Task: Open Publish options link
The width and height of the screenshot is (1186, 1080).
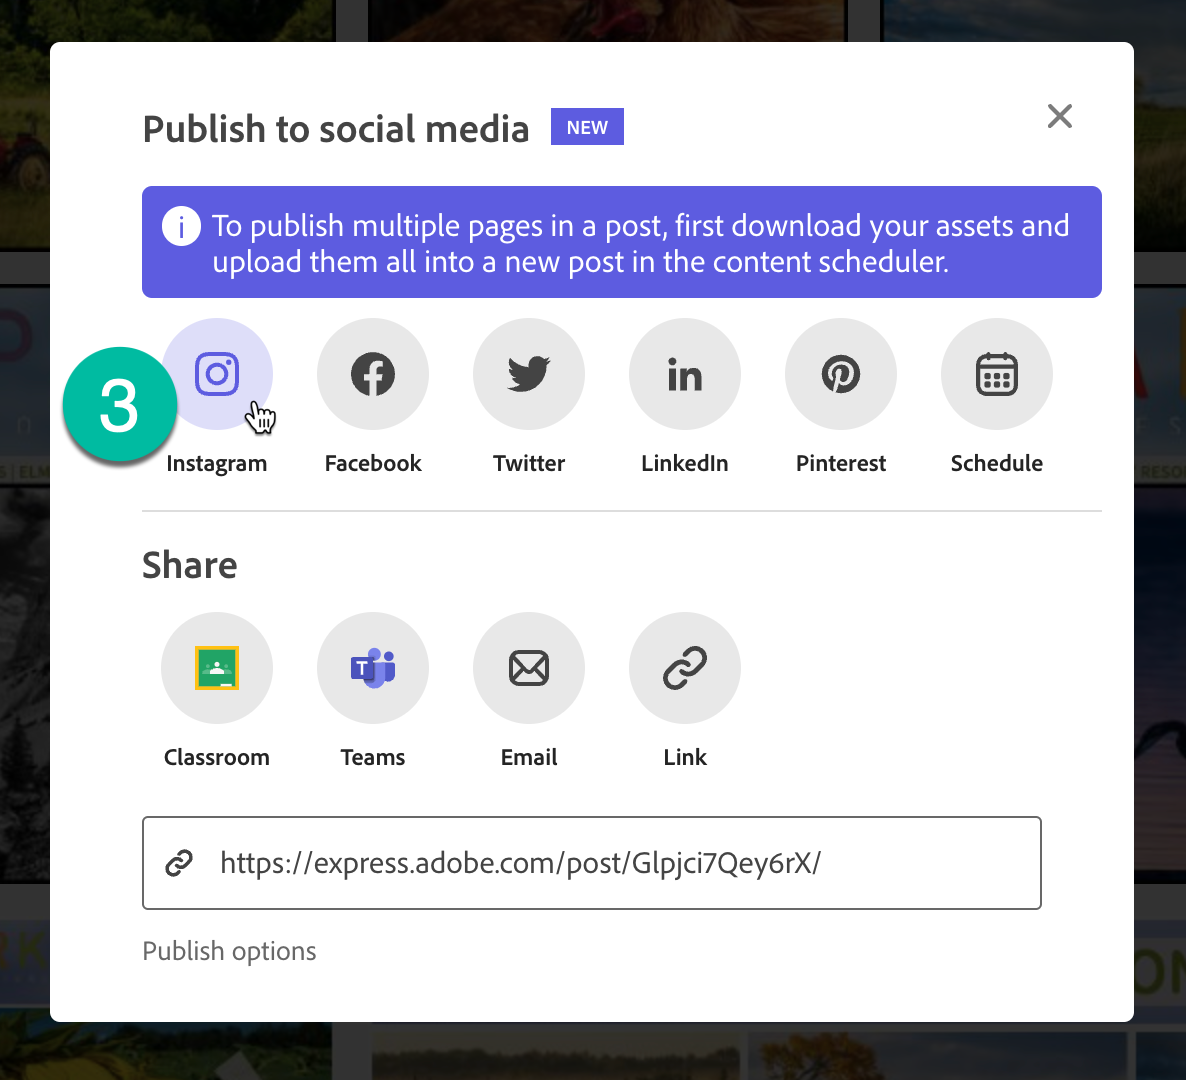Action: [x=229, y=951]
